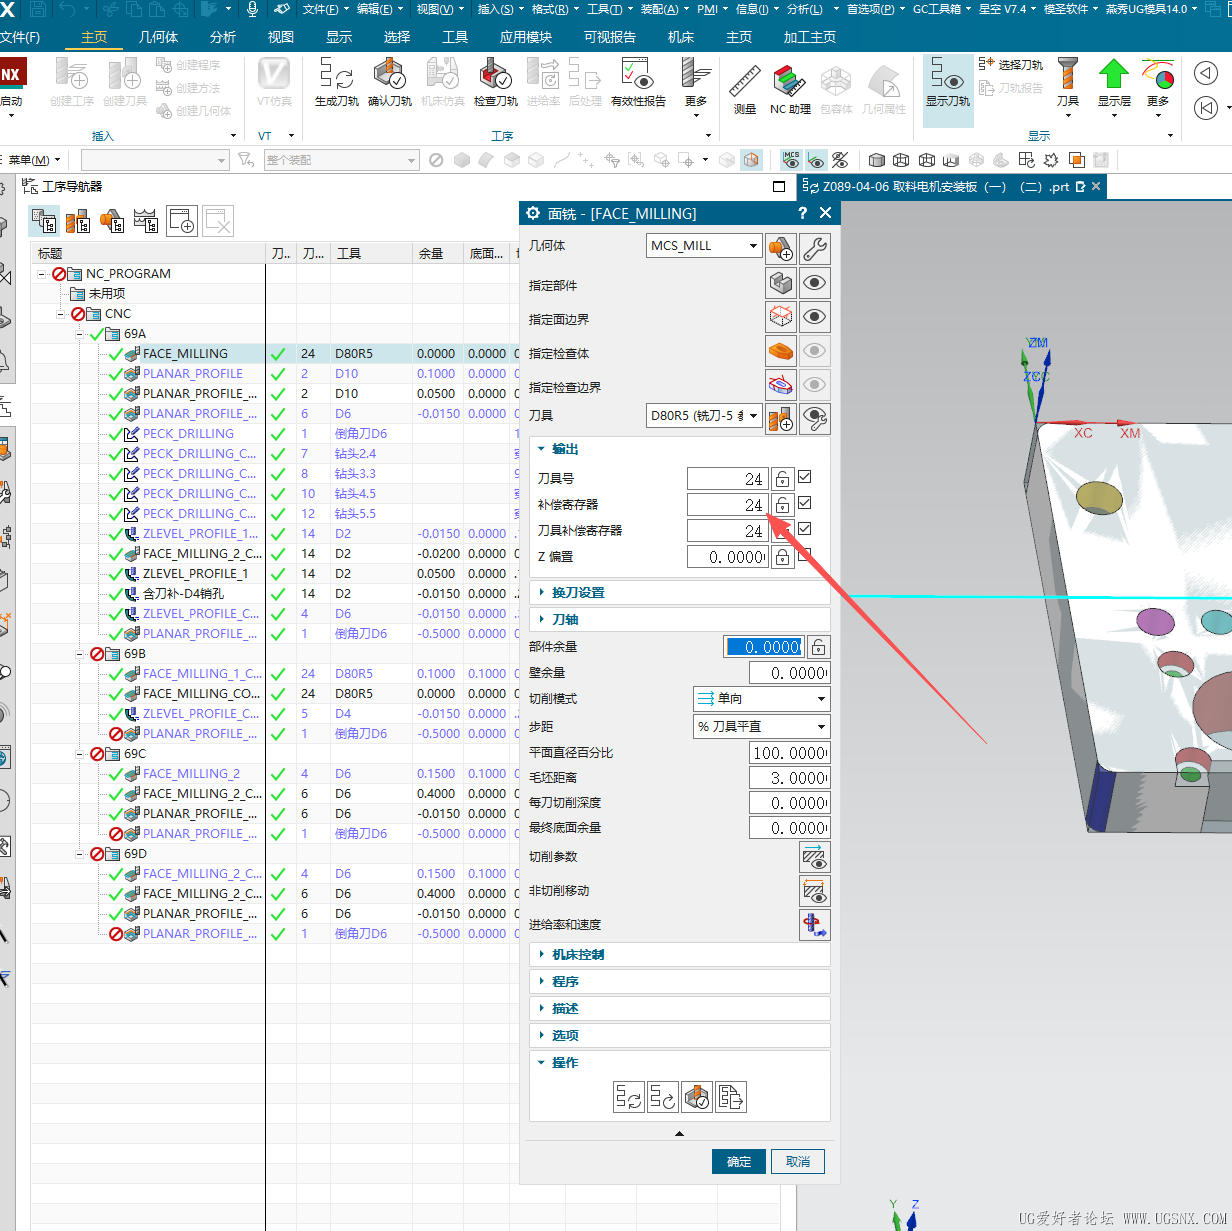The width and height of the screenshot is (1232, 1231).
Task: Toggle the 补偿寄存器 checkbox
Action: (x=805, y=503)
